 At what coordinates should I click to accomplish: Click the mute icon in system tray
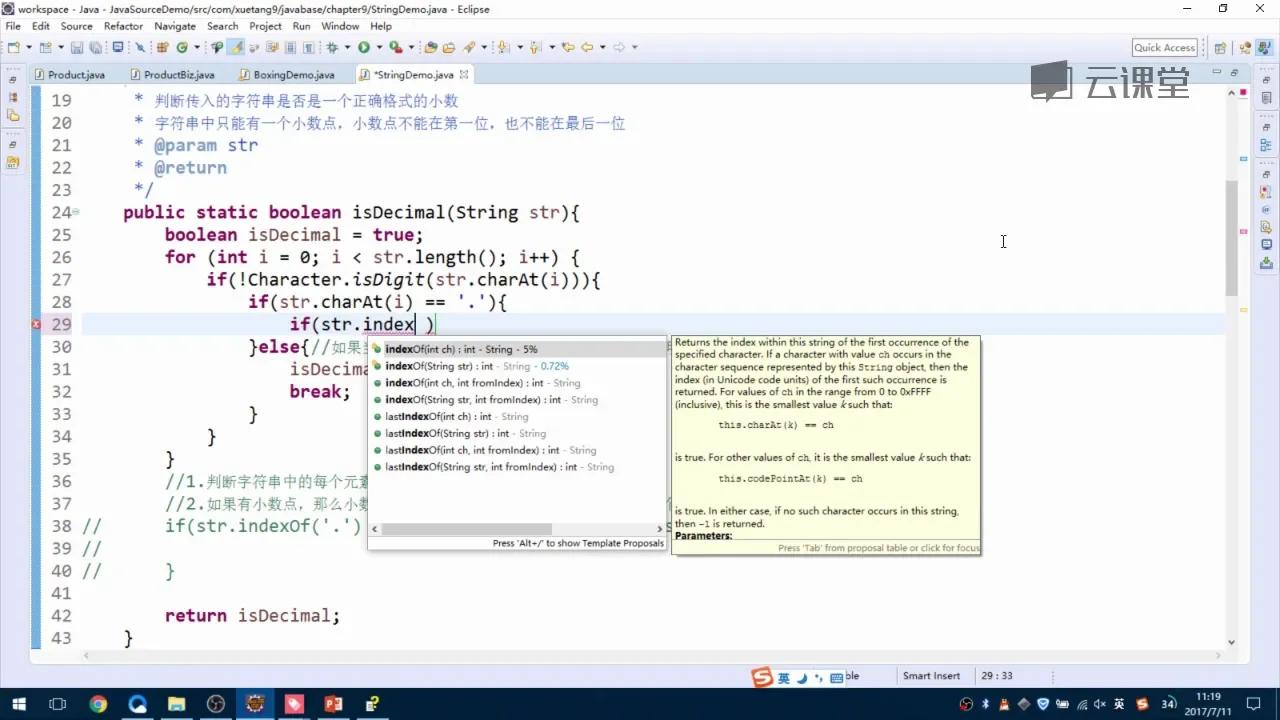[x=1098, y=704]
